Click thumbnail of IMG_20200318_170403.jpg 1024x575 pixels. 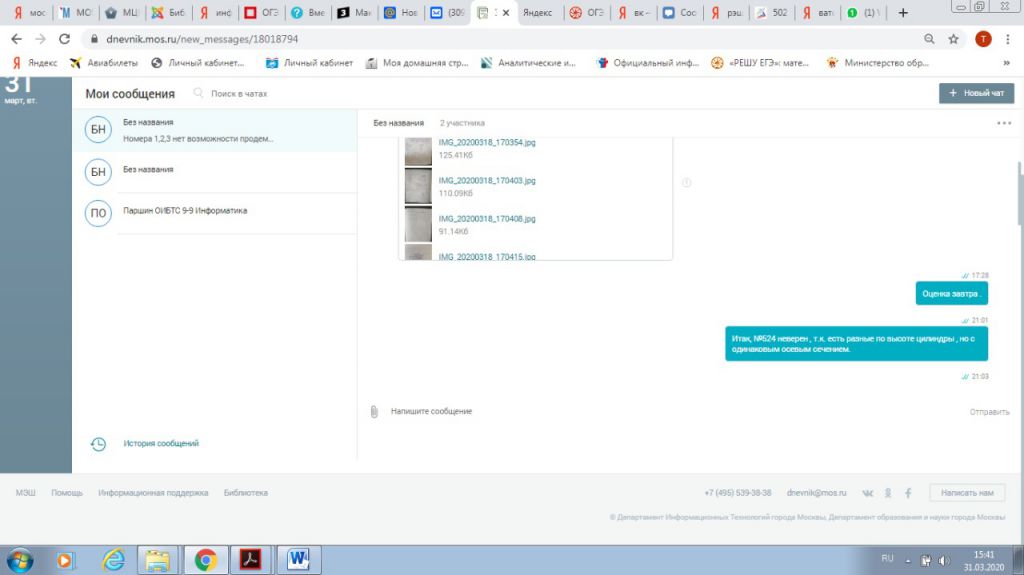pos(418,186)
